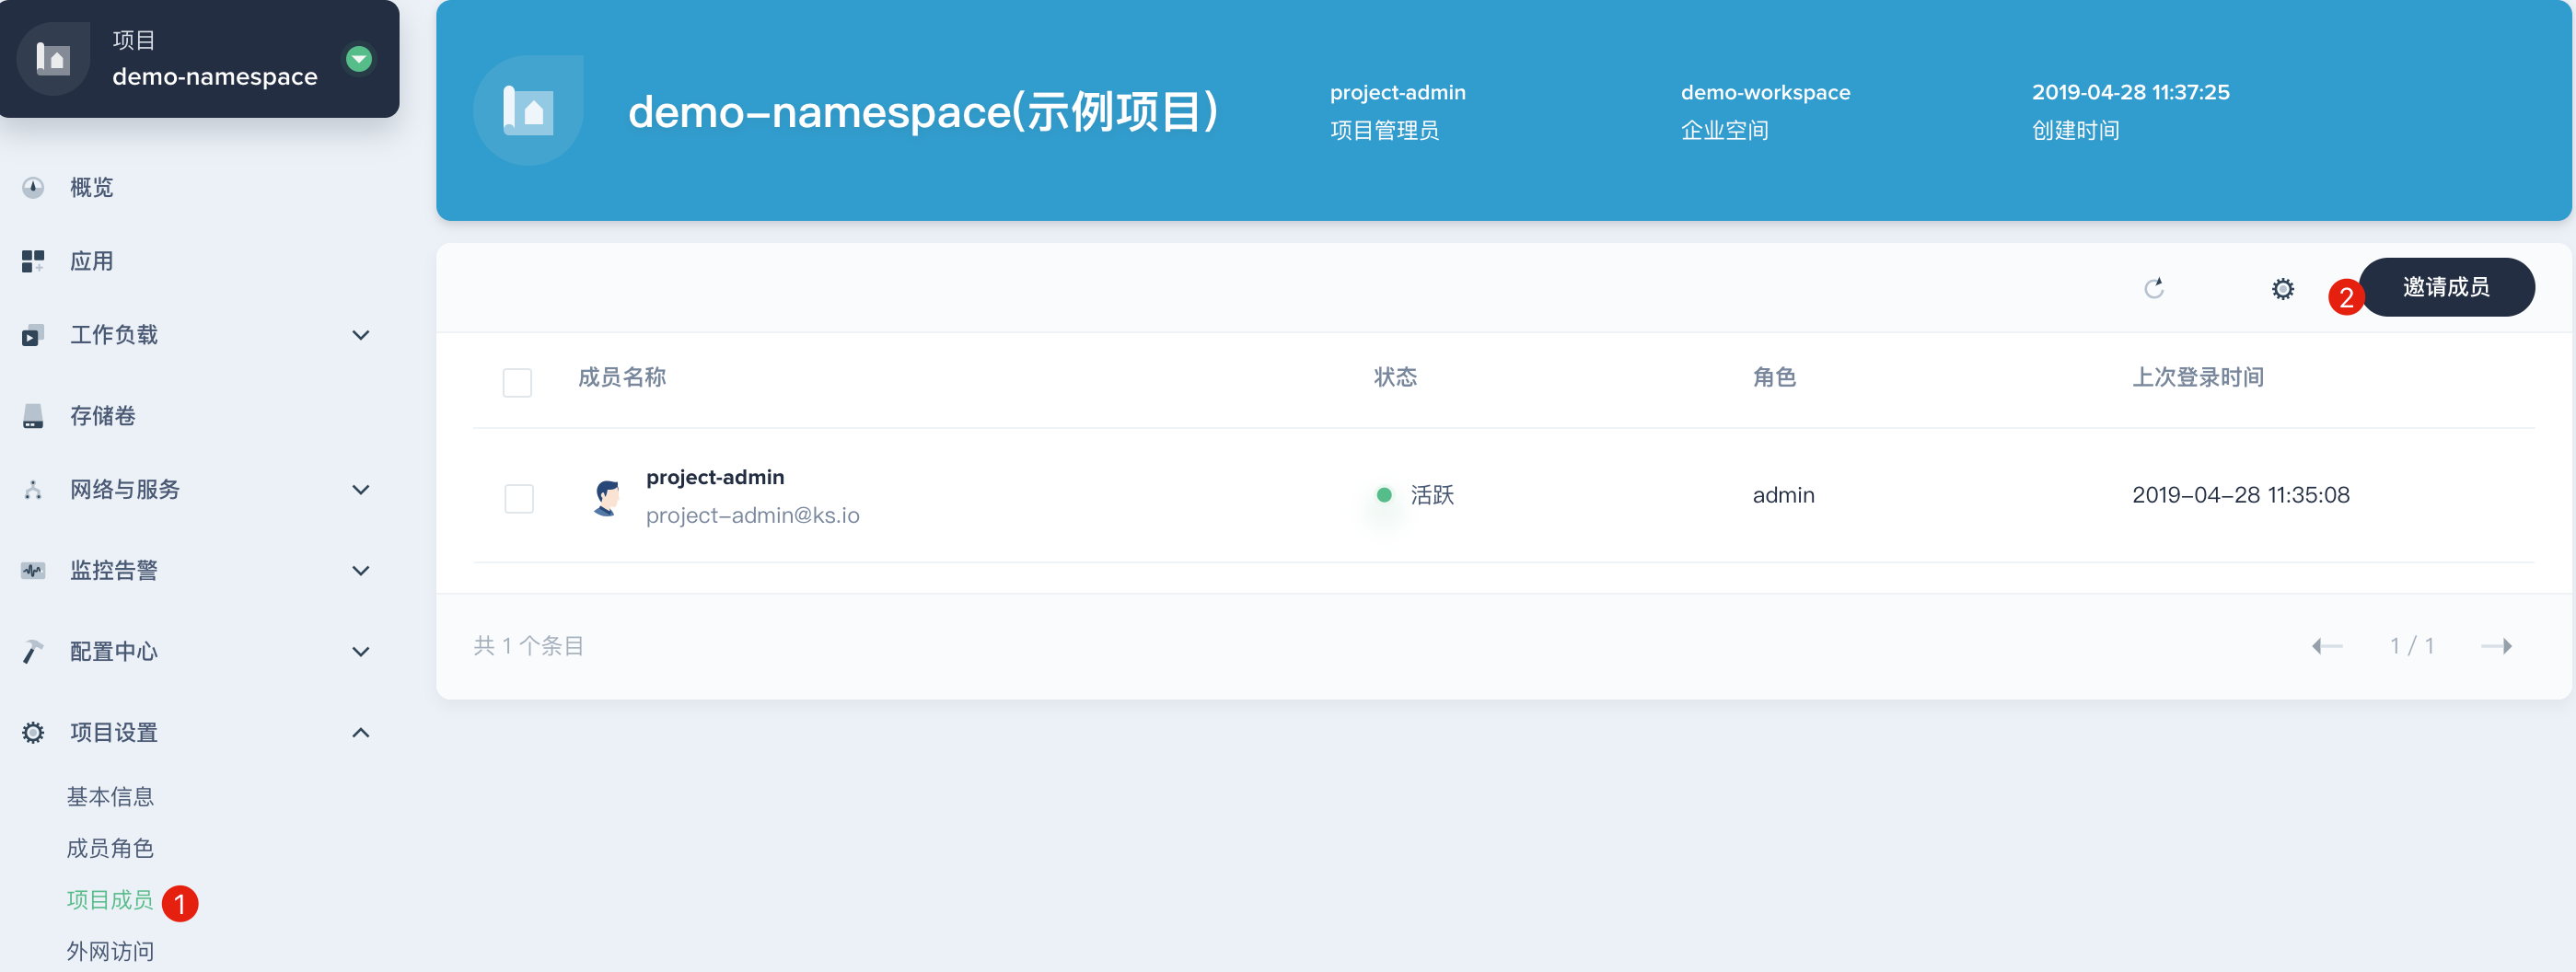Open the project switcher green dropdown arrow

point(359,59)
